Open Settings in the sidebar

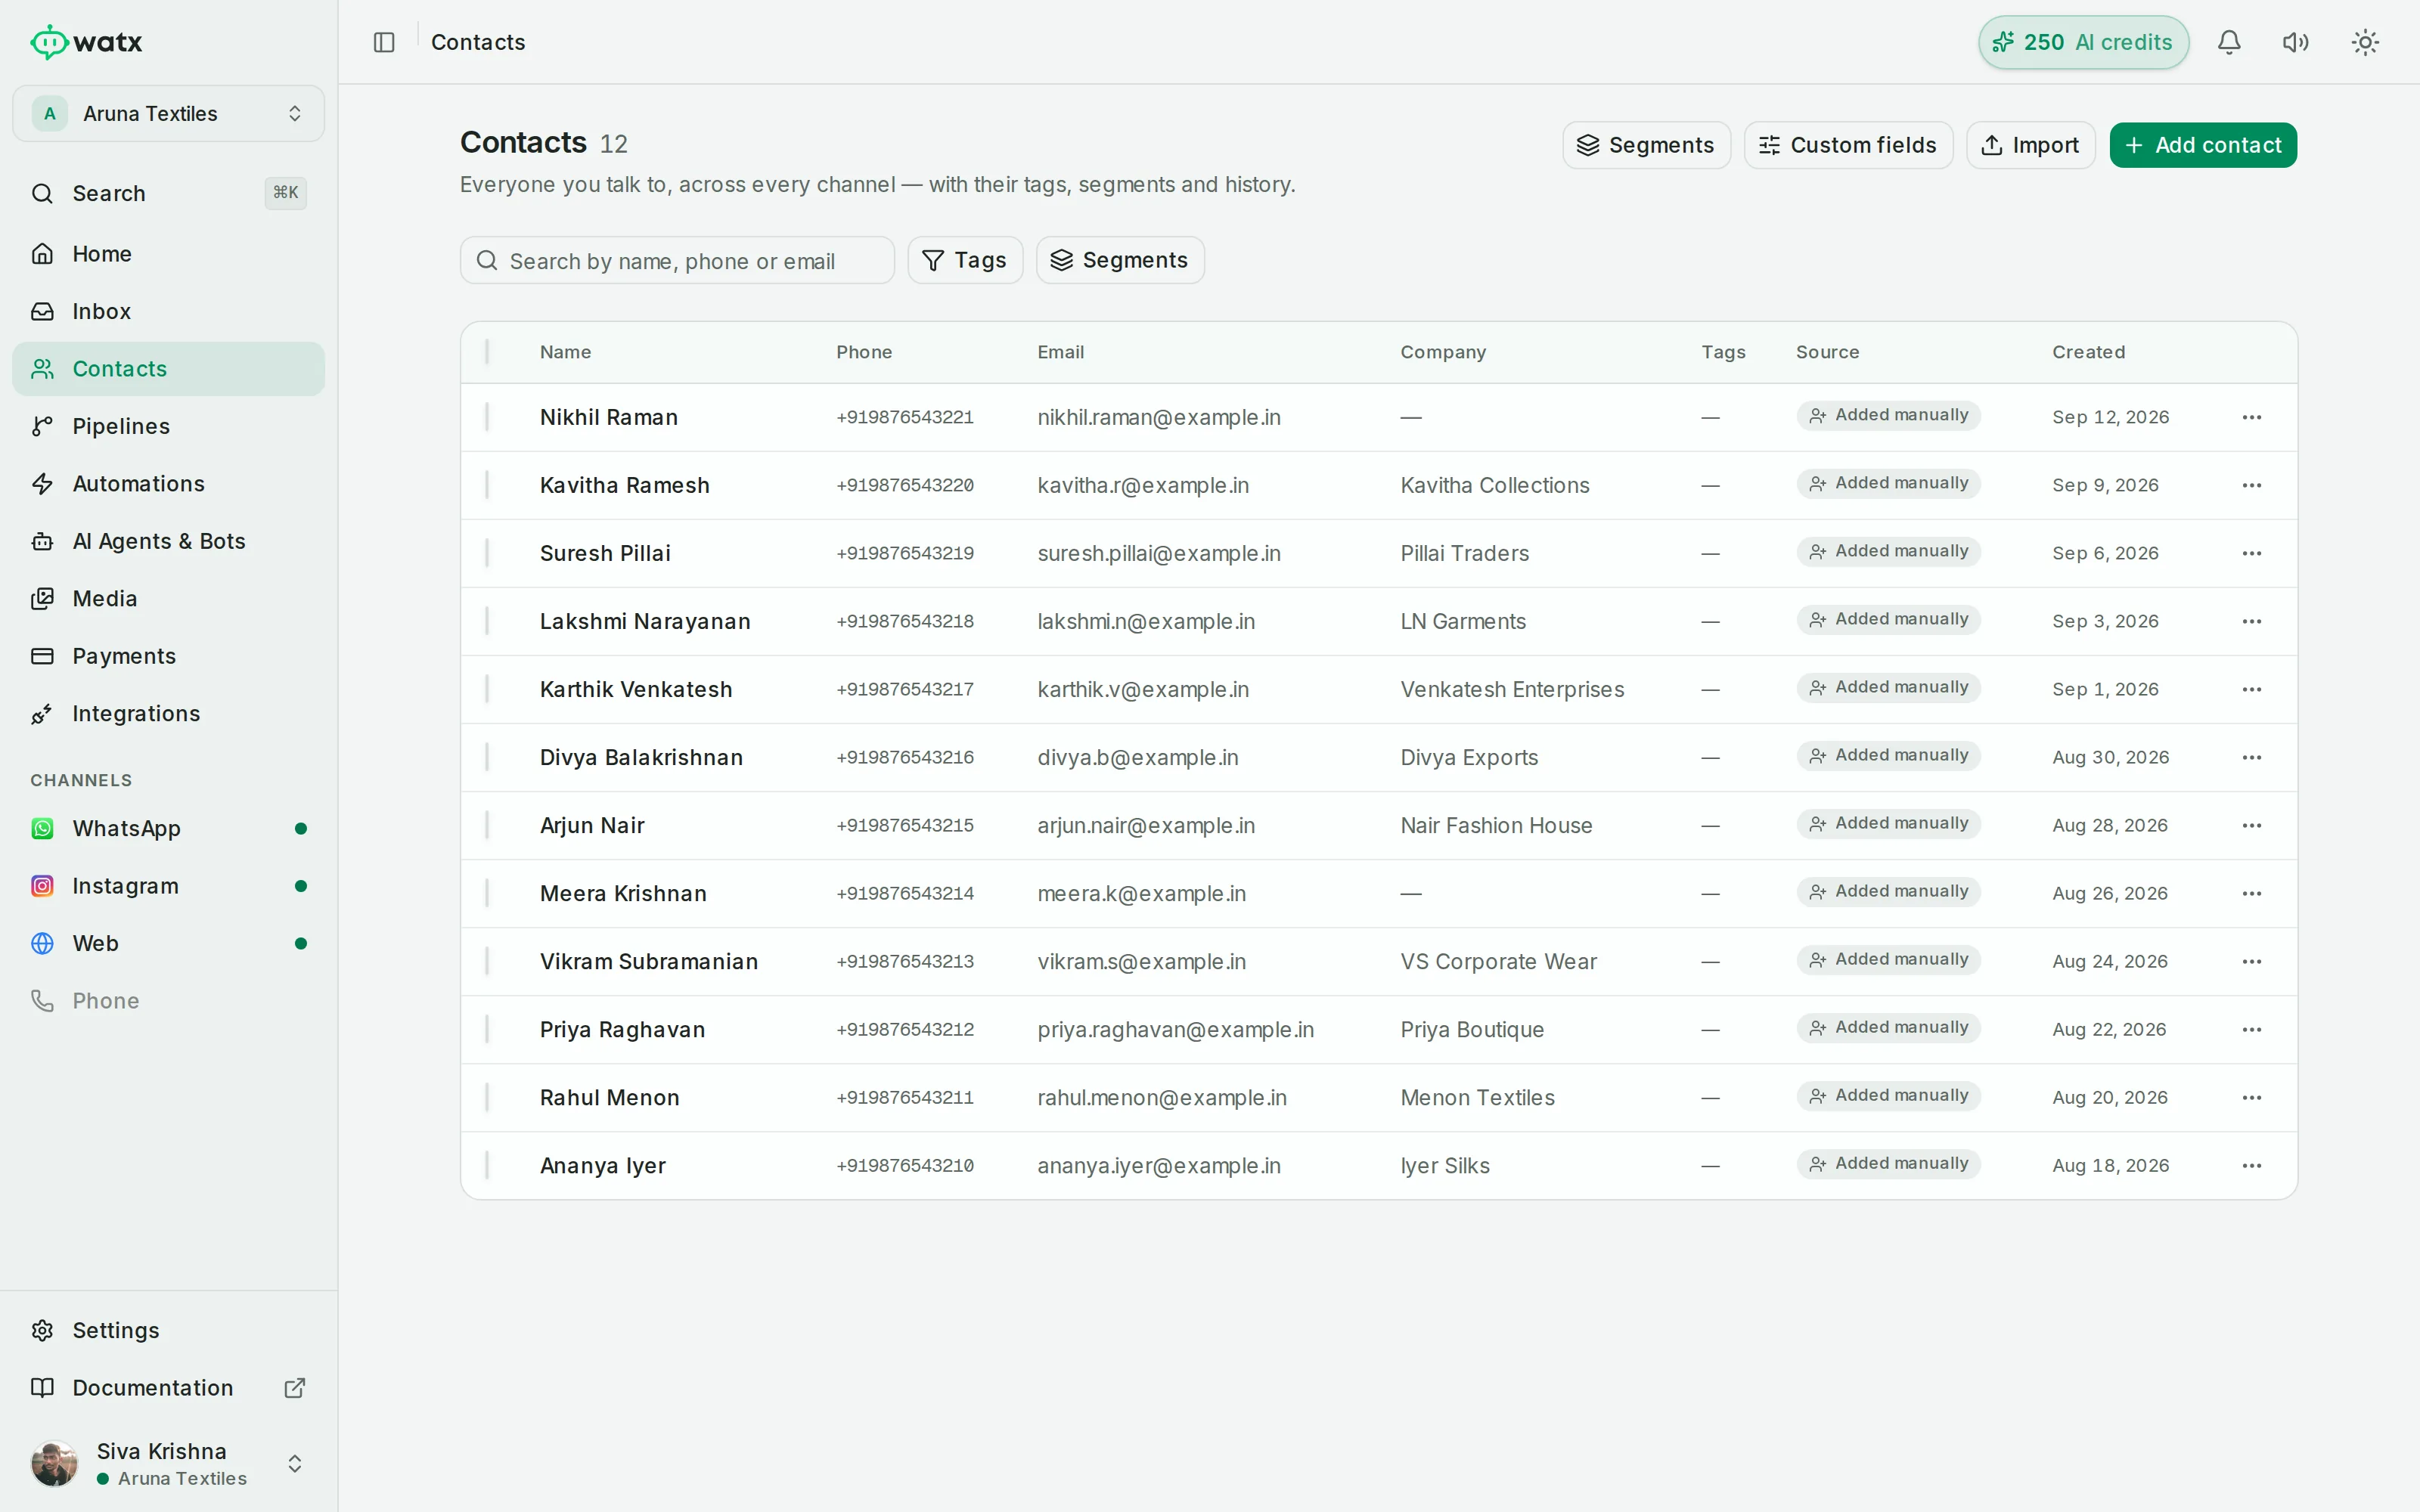point(168,1330)
